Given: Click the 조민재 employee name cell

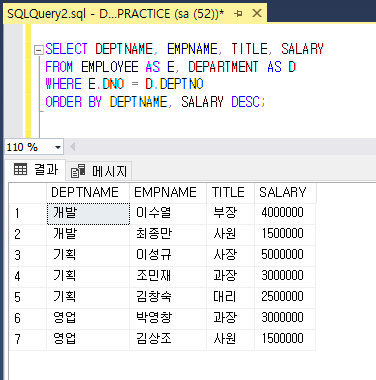Looking at the screenshot, I should 168,277.
